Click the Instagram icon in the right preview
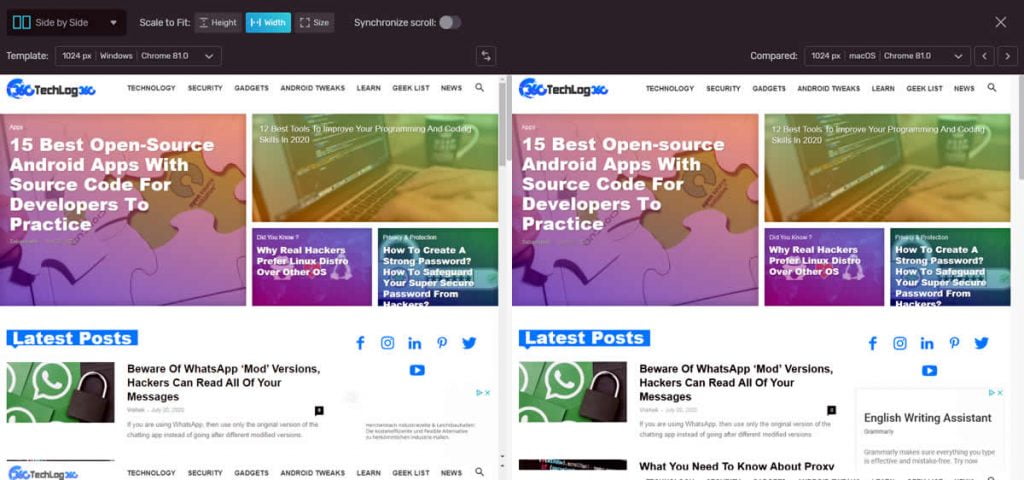Image resolution: width=1024 pixels, height=480 pixels. [900, 343]
